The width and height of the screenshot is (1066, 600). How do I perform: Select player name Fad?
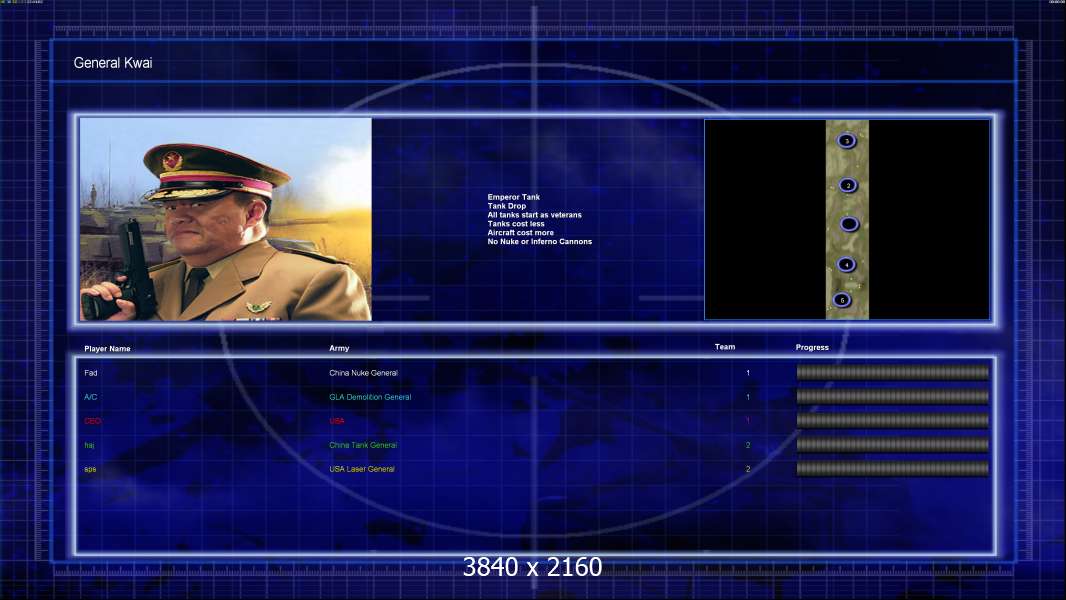tap(91, 373)
